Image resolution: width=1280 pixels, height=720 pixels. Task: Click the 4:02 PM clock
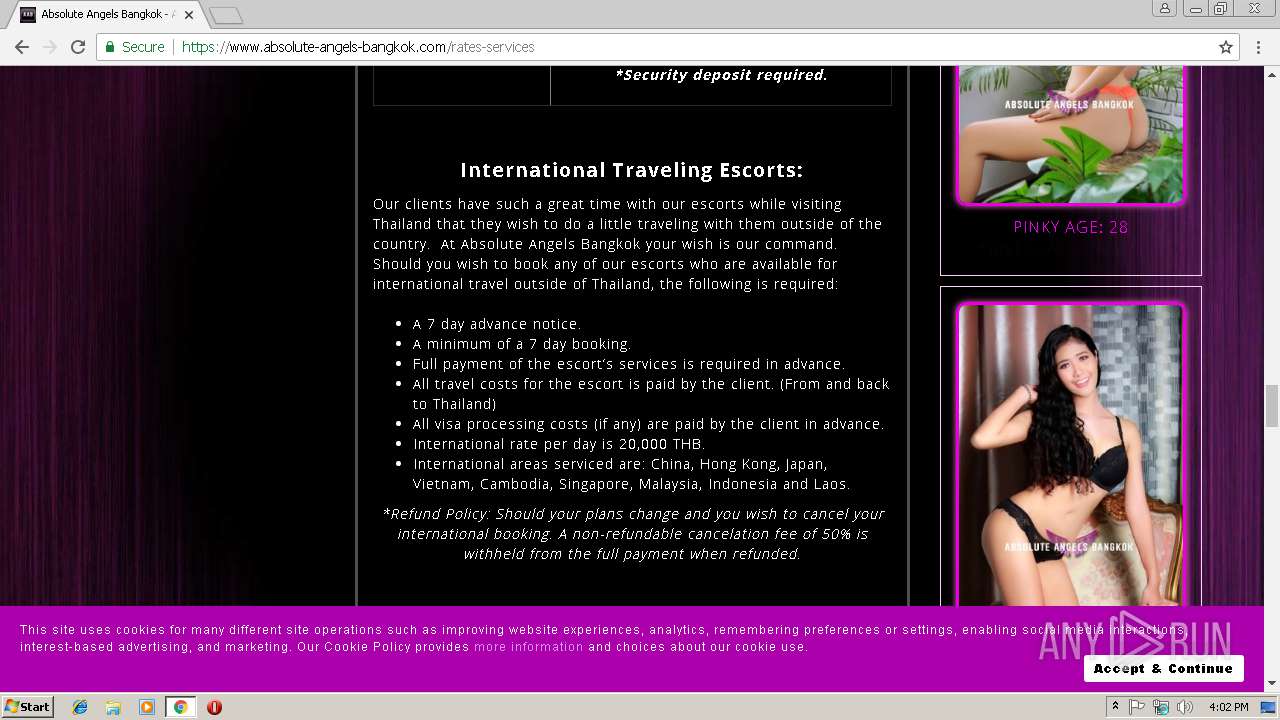pos(1228,707)
